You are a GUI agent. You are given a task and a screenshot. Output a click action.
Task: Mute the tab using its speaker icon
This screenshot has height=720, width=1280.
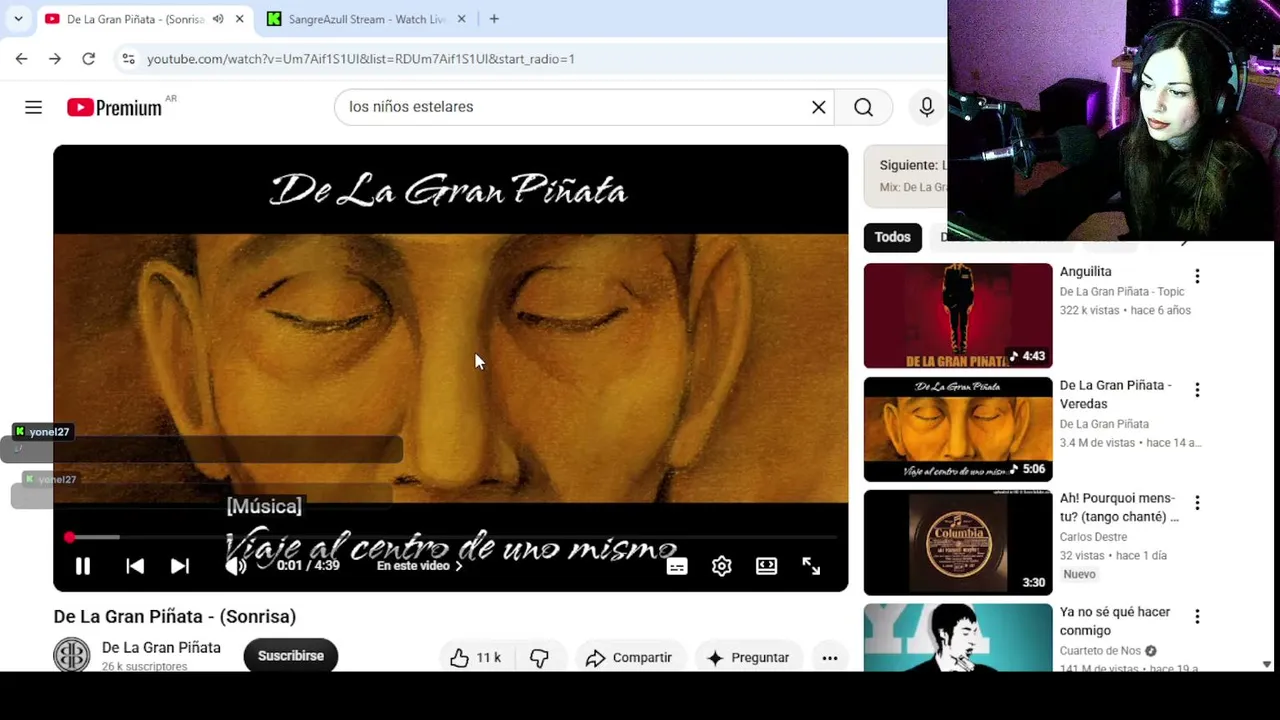[x=217, y=19]
